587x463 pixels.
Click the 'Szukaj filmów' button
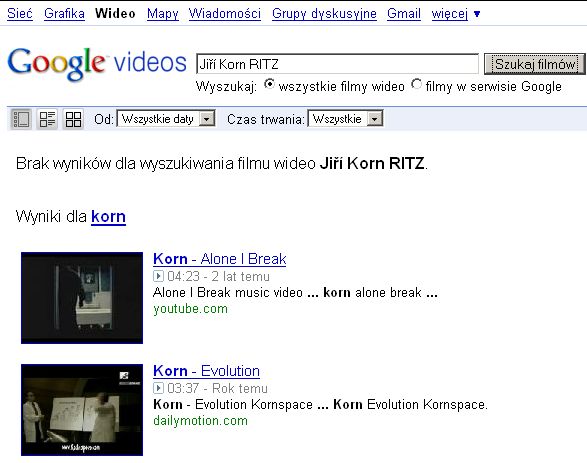(x=535, y=64)
